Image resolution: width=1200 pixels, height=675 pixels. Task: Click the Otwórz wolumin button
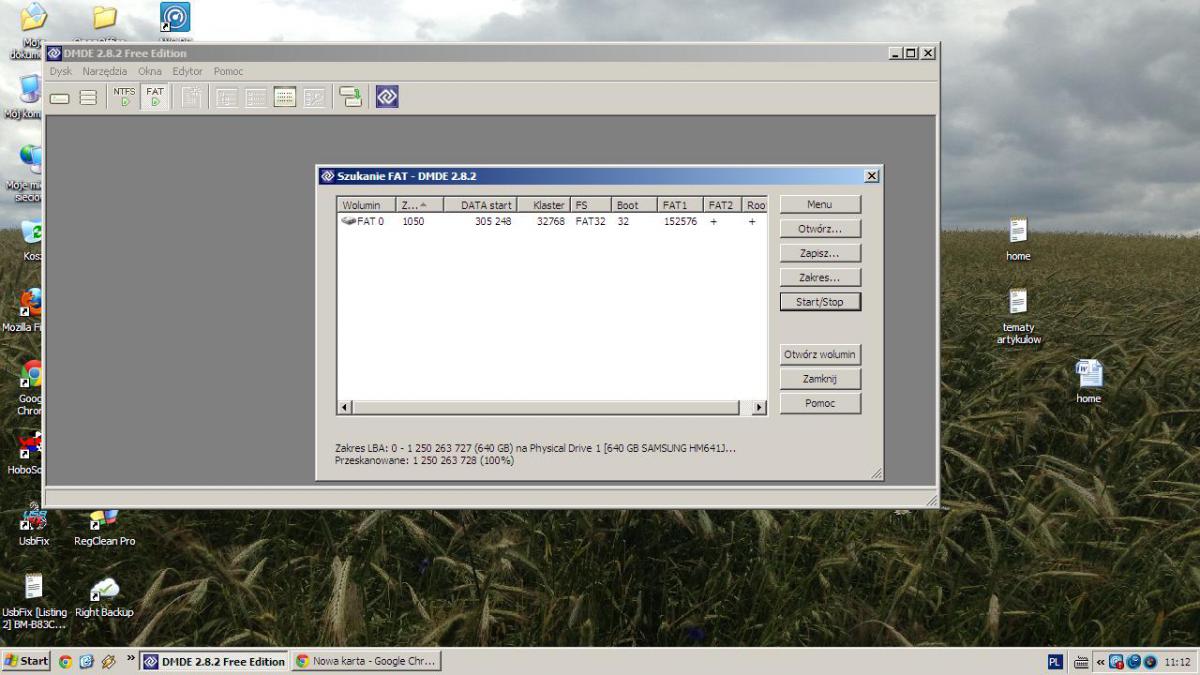click(x=820, y=354)
